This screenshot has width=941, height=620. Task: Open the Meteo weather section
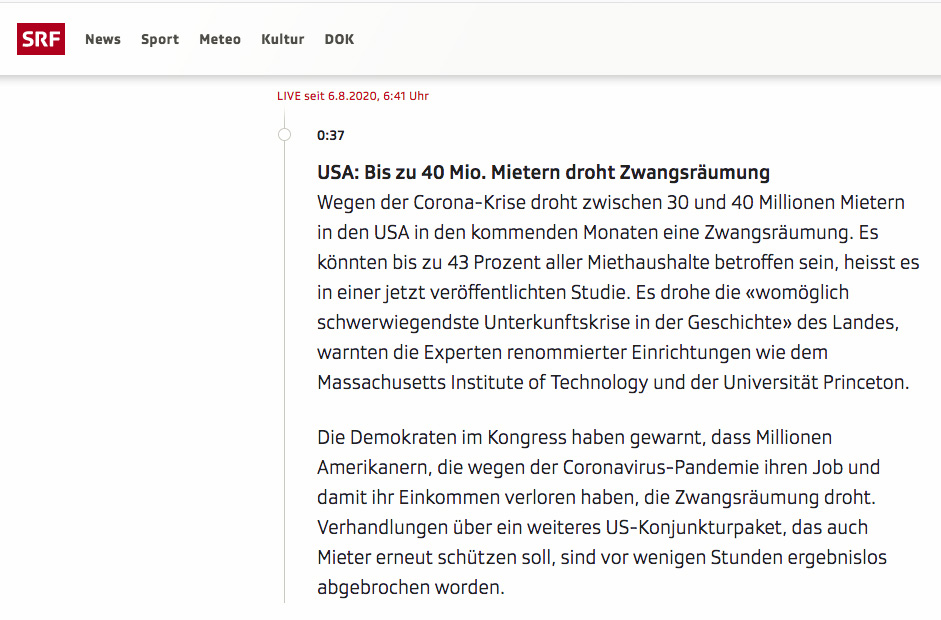tap(220, 40)
